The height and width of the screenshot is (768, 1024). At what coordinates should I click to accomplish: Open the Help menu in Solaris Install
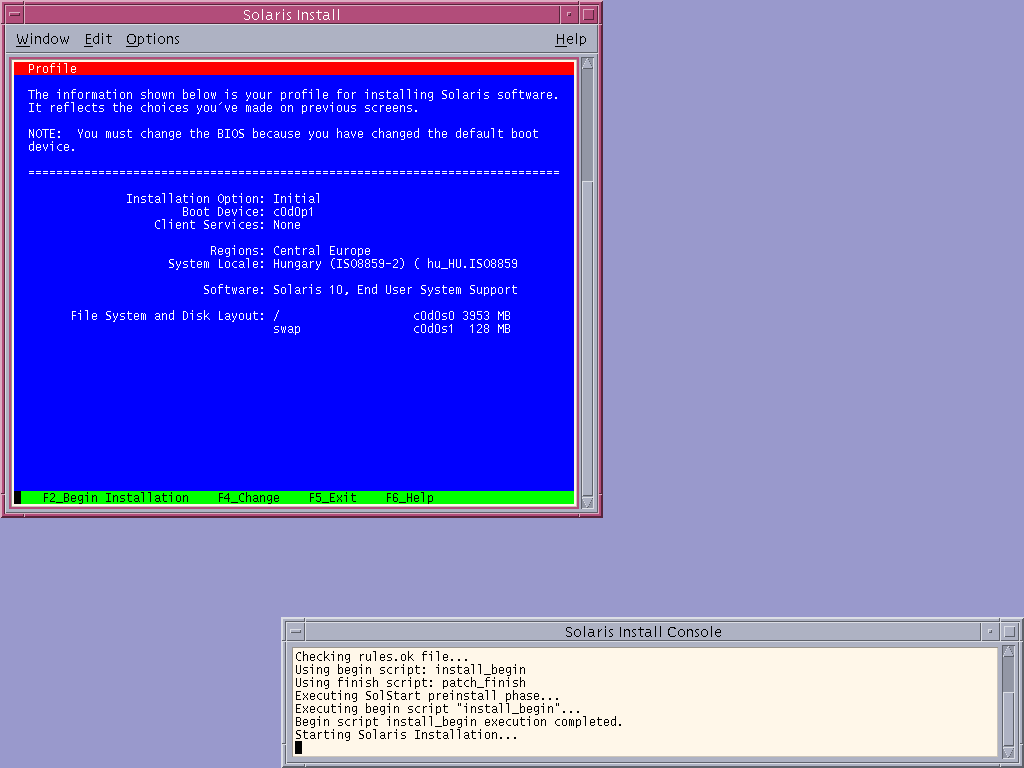pyautogui.click(x=571, y=39)
